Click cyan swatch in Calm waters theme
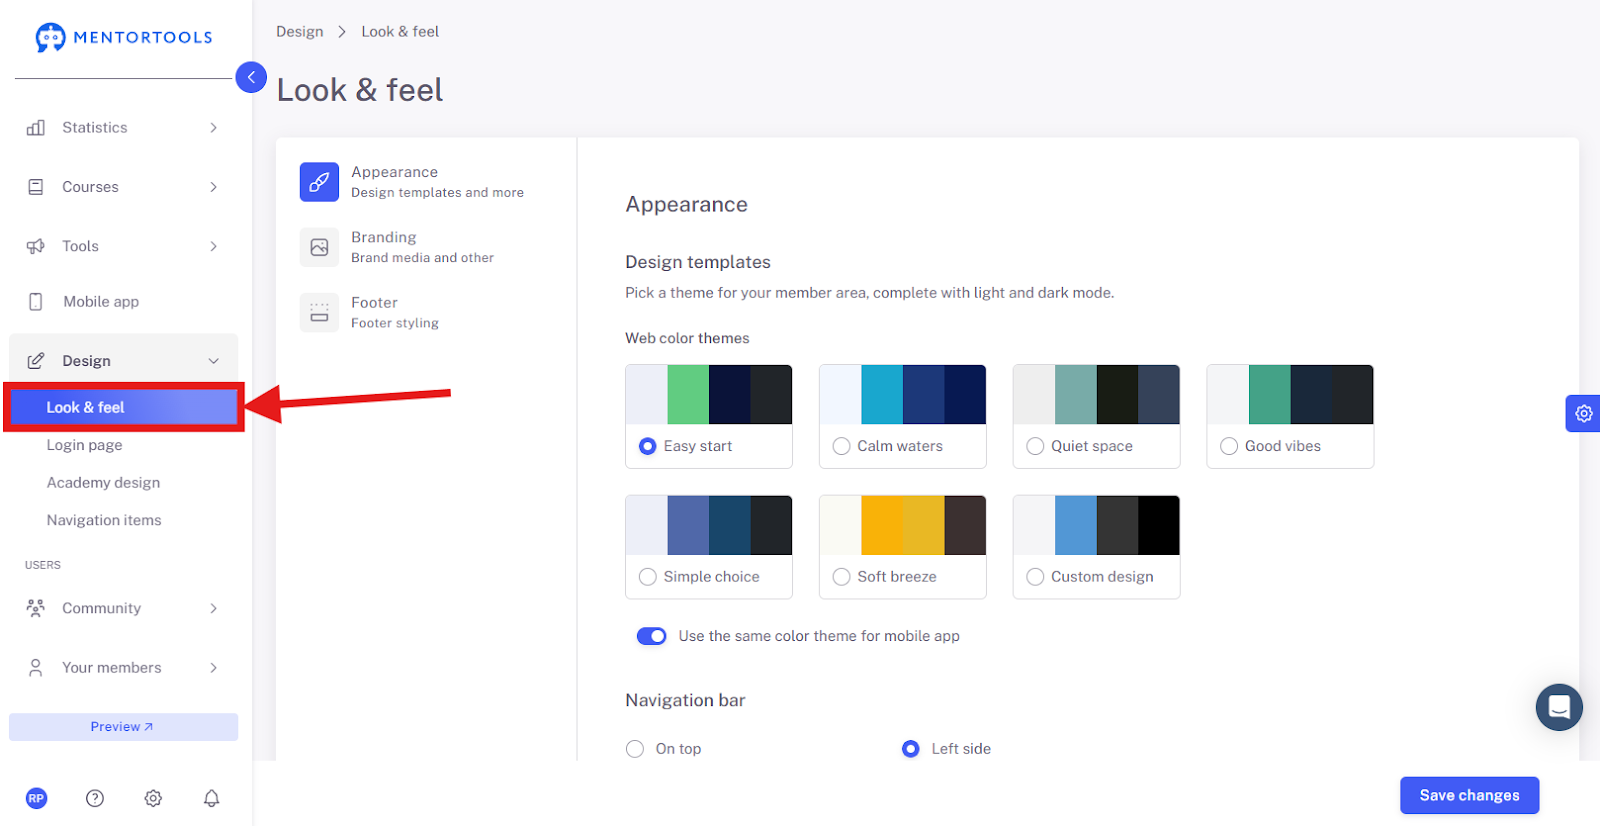Viewport: 1600px width, 826px height. pos(882,395)
